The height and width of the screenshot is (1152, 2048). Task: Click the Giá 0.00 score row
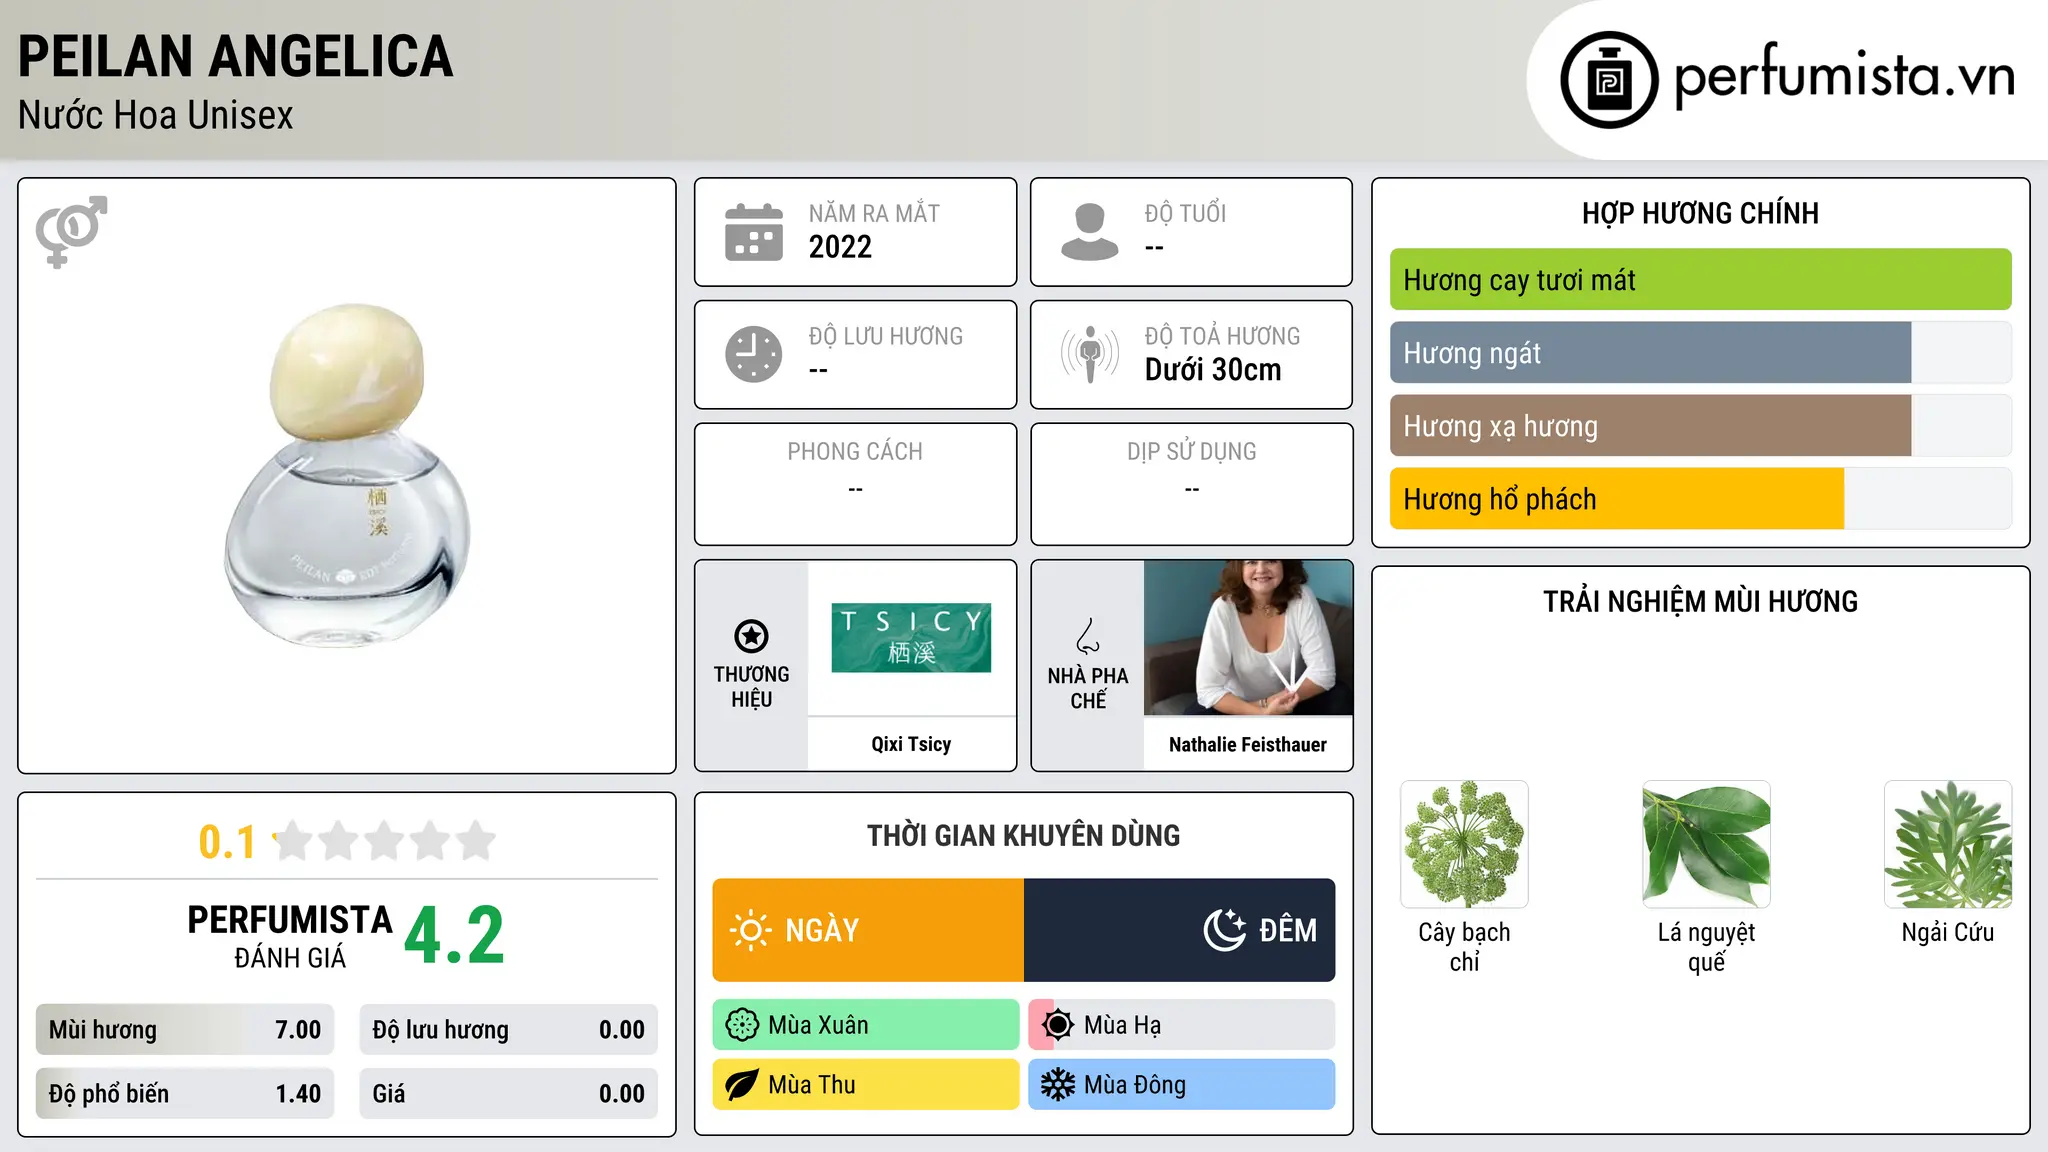coord(509,1094)
